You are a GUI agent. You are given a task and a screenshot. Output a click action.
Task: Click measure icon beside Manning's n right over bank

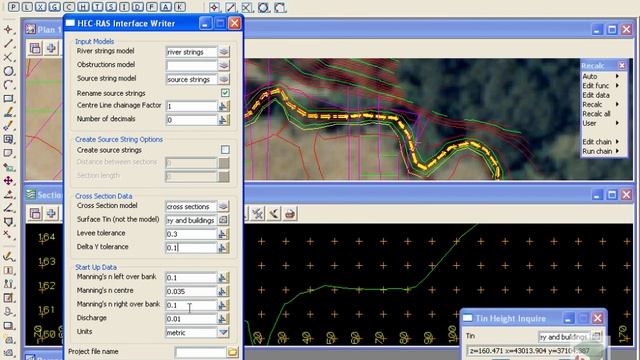coord(223,305)
